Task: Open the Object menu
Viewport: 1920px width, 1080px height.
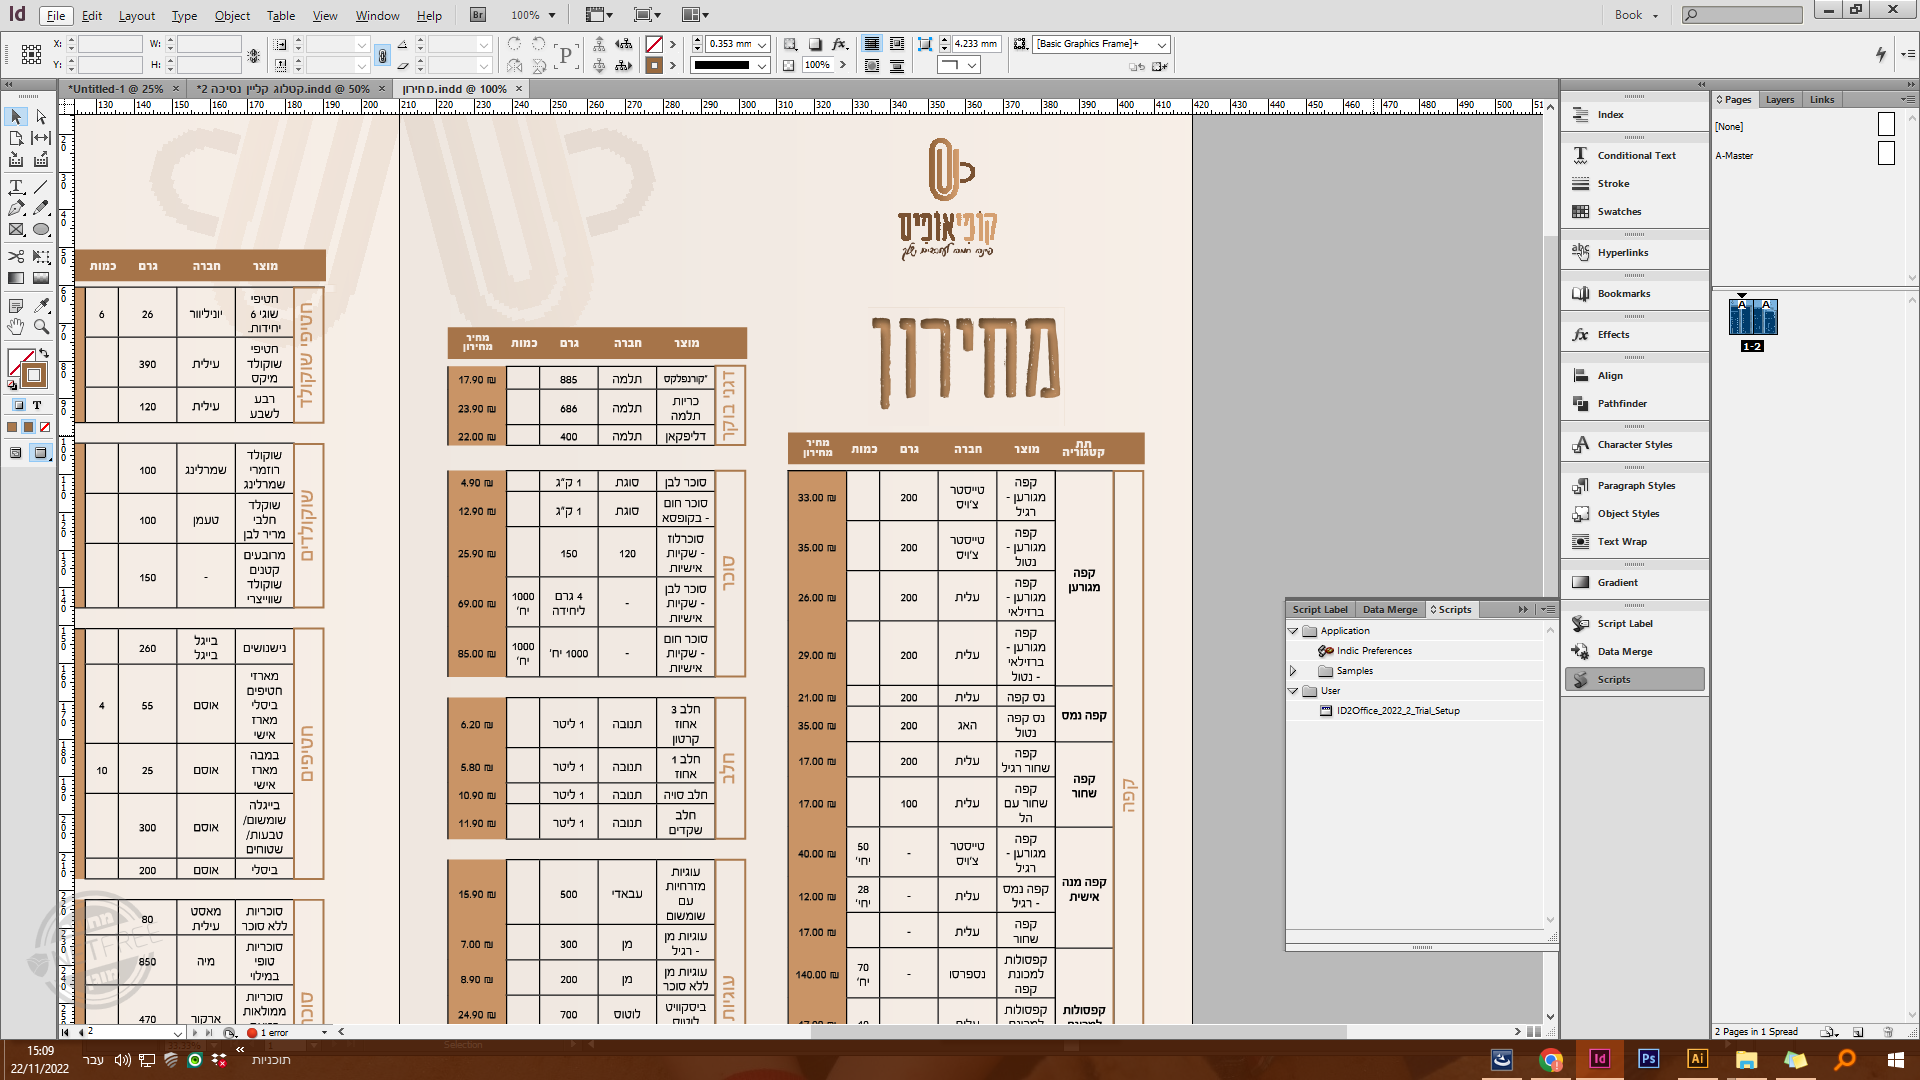Action: click(x=232, y=16)
